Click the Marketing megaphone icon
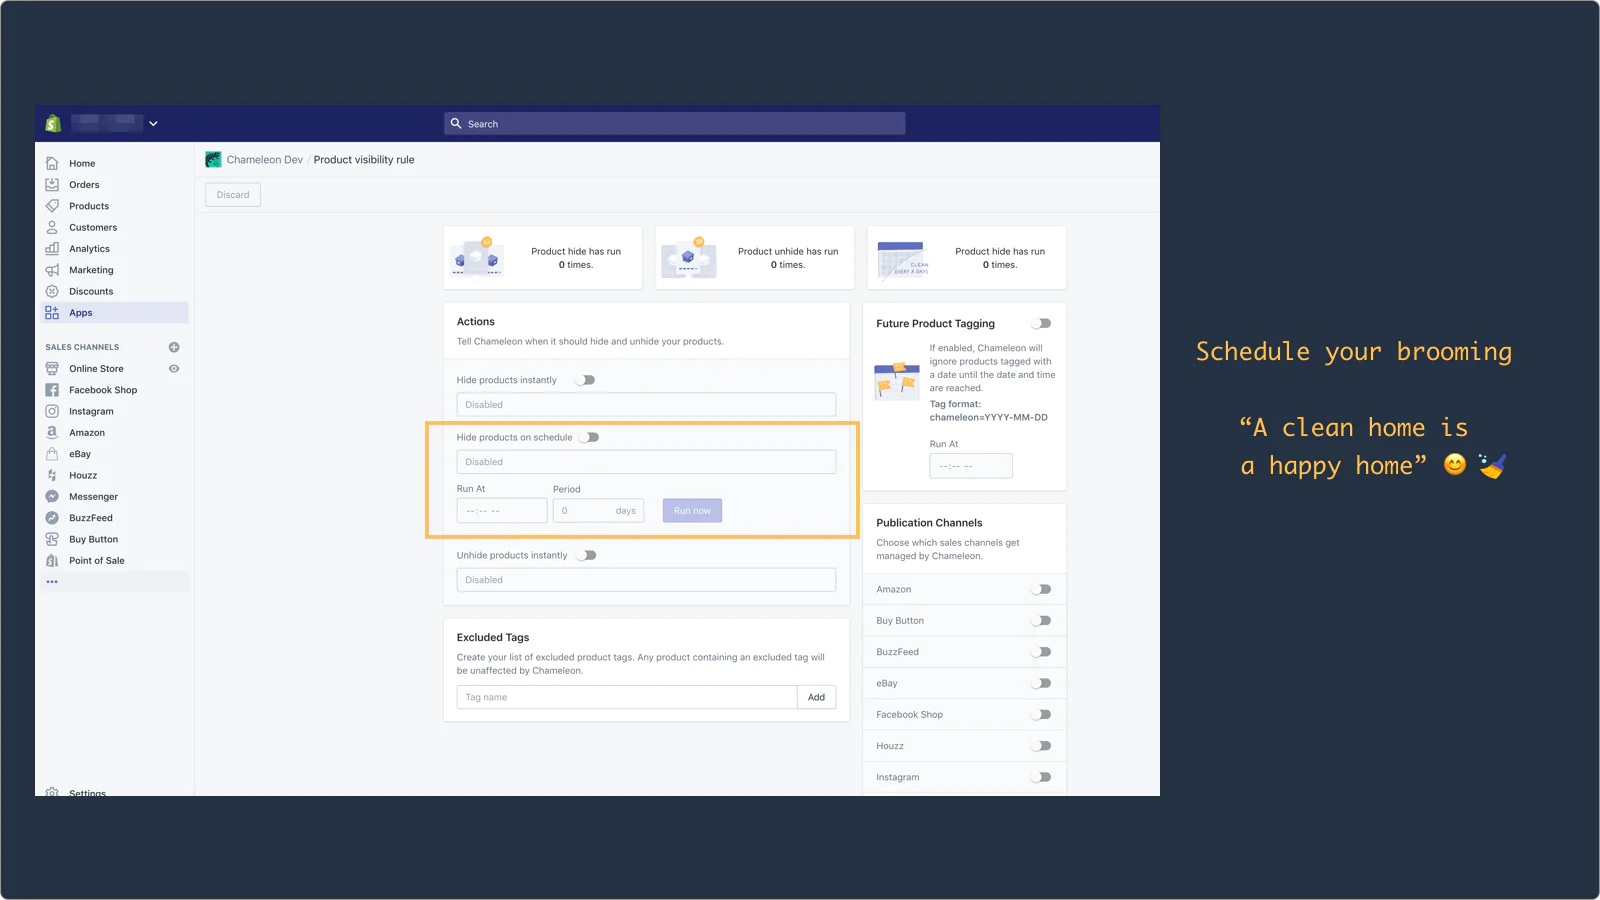Viewport: 1600px width, 900px height. point(52,270)
